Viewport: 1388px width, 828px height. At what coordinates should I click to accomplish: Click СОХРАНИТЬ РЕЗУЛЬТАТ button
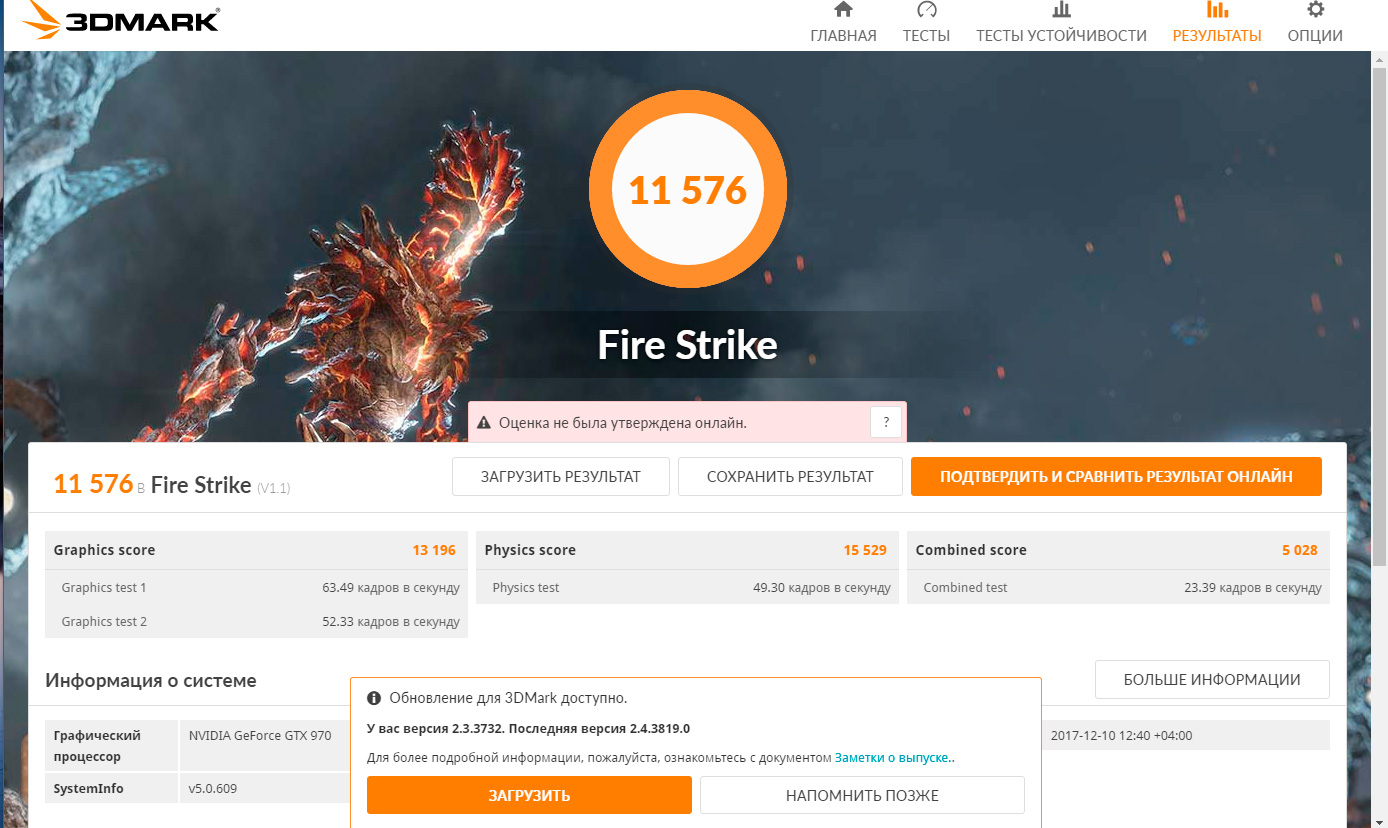click(x=790, y=477)
